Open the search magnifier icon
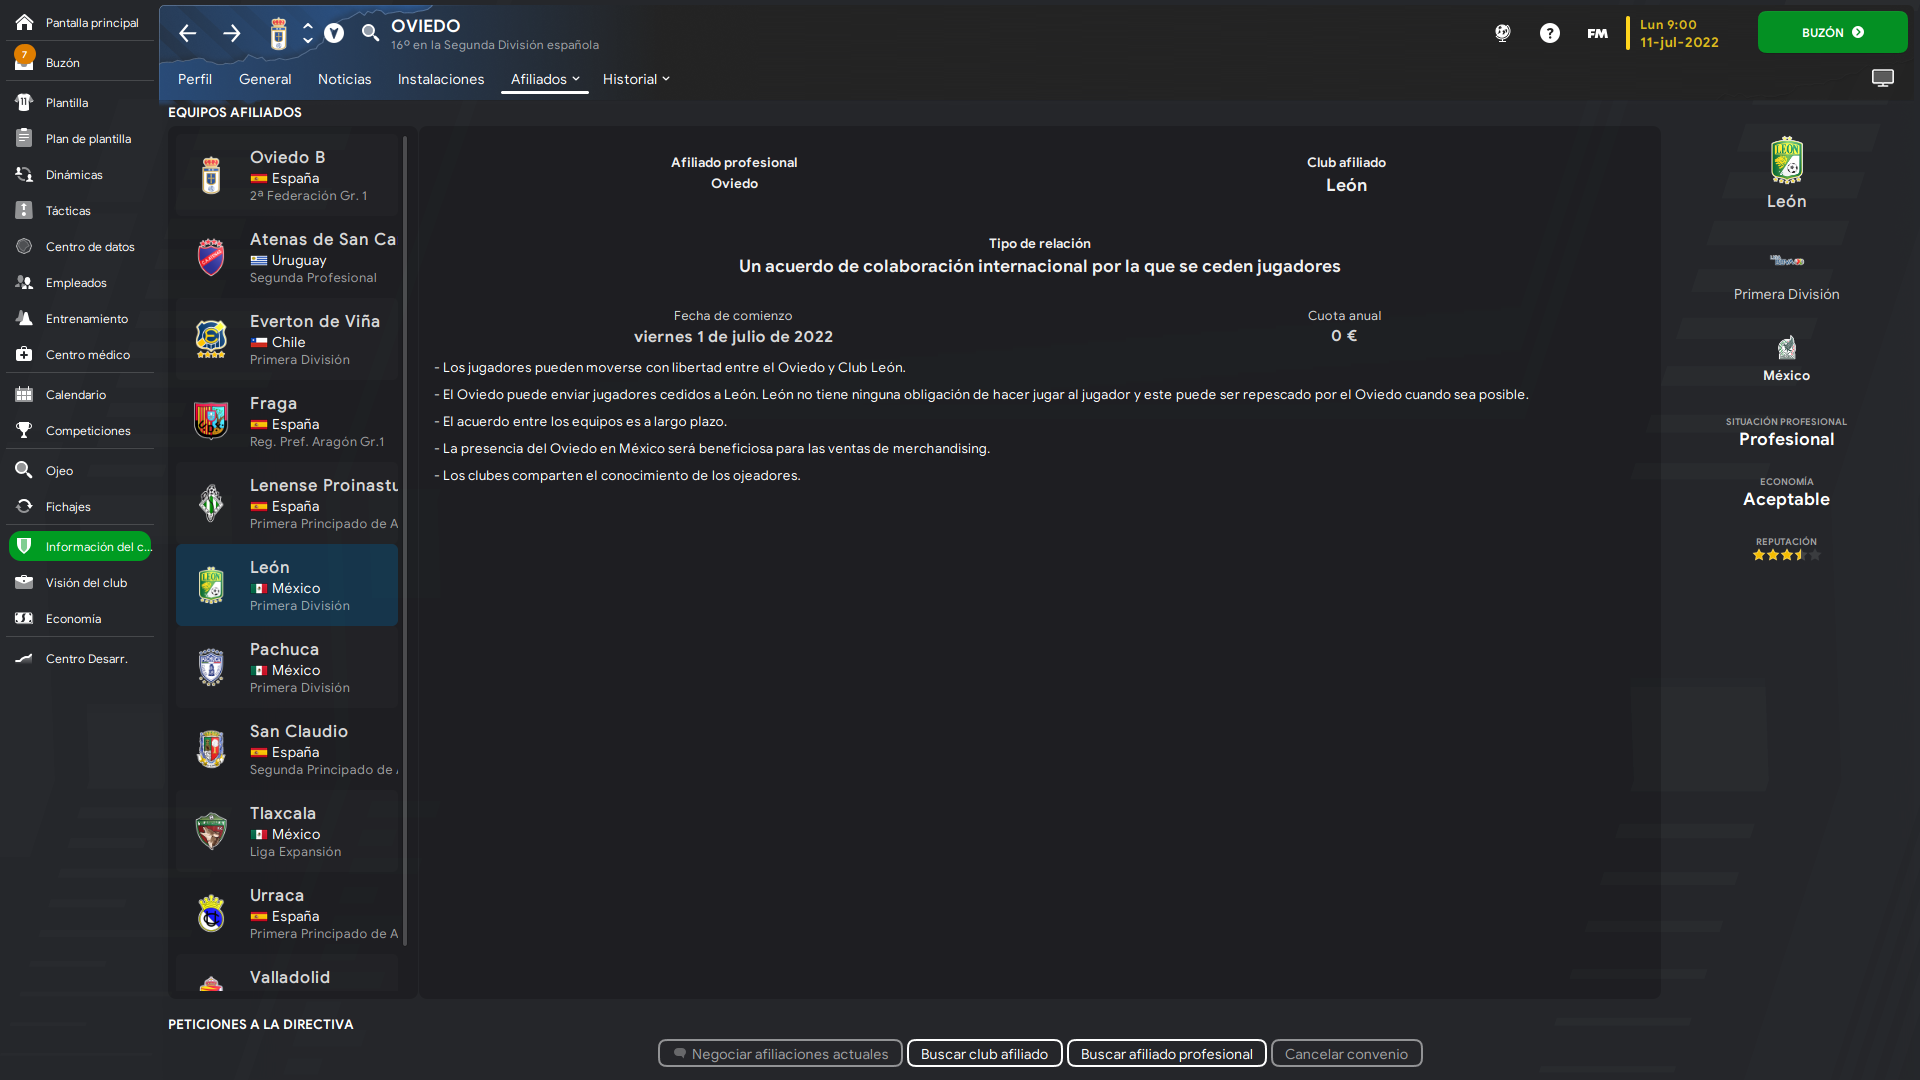The height and width of the screenshot is (1080, 1920). [370, 33]
